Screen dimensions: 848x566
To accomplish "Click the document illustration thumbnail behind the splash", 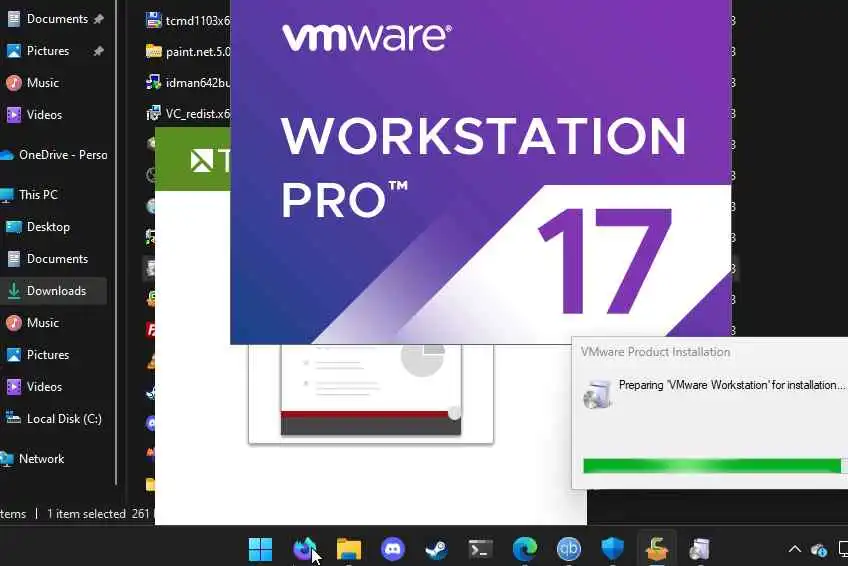I will coord(371,394).
